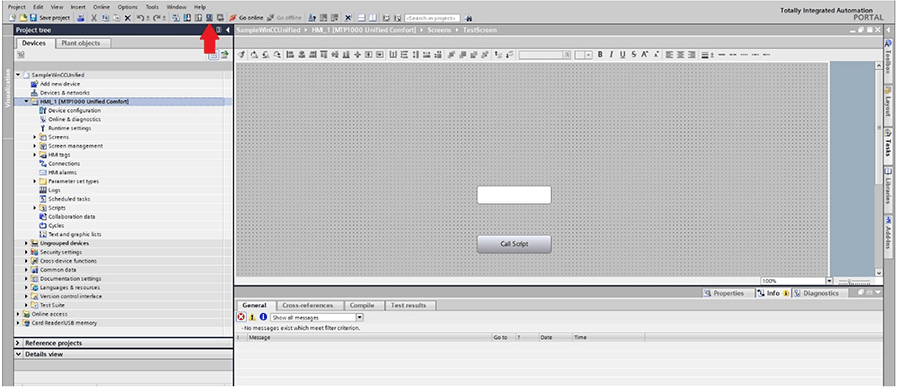This screenshot has height=391, width=900.
Task: Open the Options menu
Action: tap(127, 7)
